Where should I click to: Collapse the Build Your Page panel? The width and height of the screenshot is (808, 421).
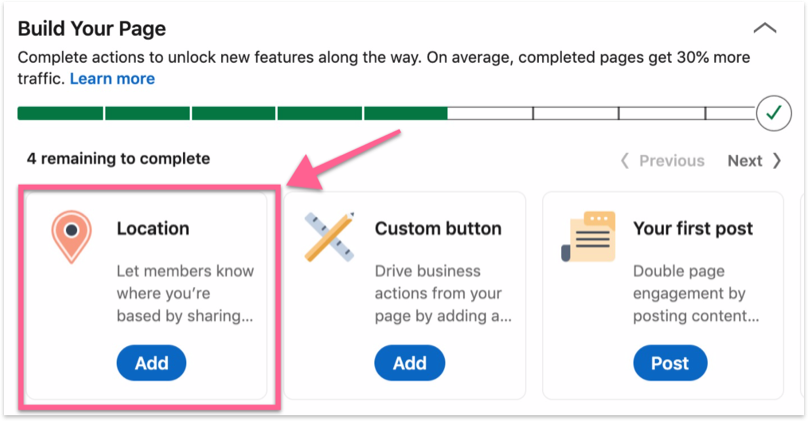point(764,29)
